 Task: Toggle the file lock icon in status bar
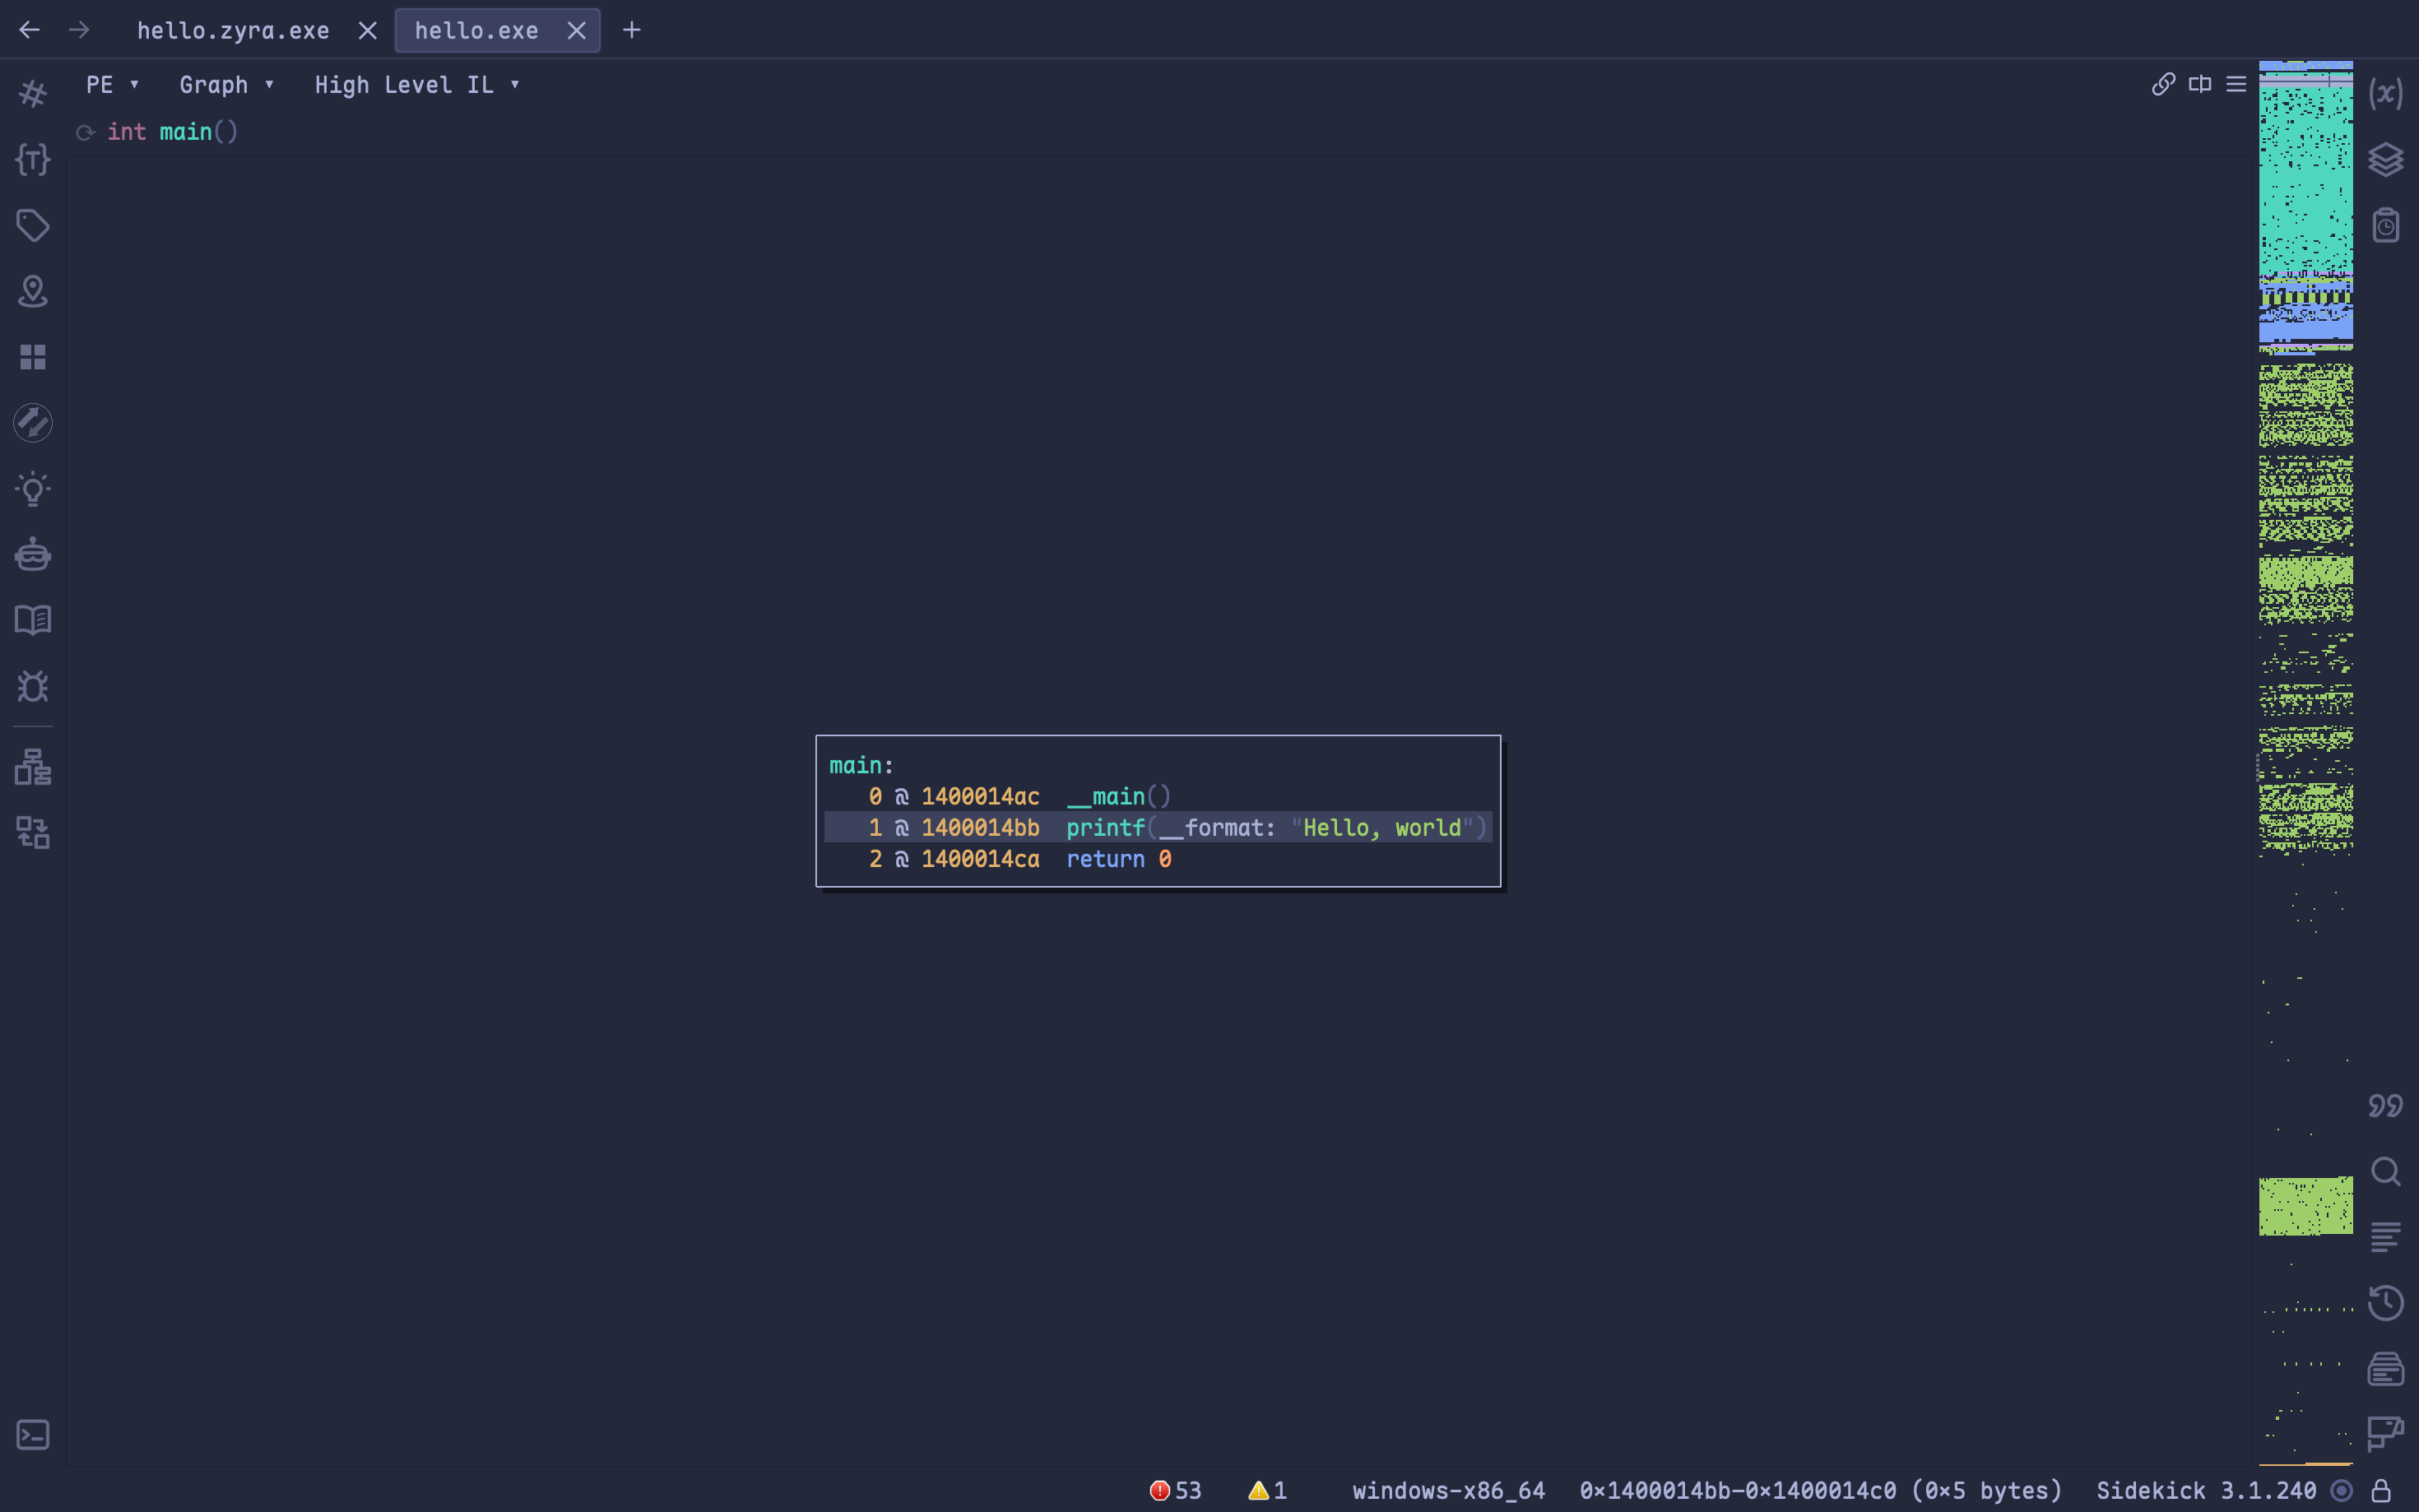coord(2381,1491)
